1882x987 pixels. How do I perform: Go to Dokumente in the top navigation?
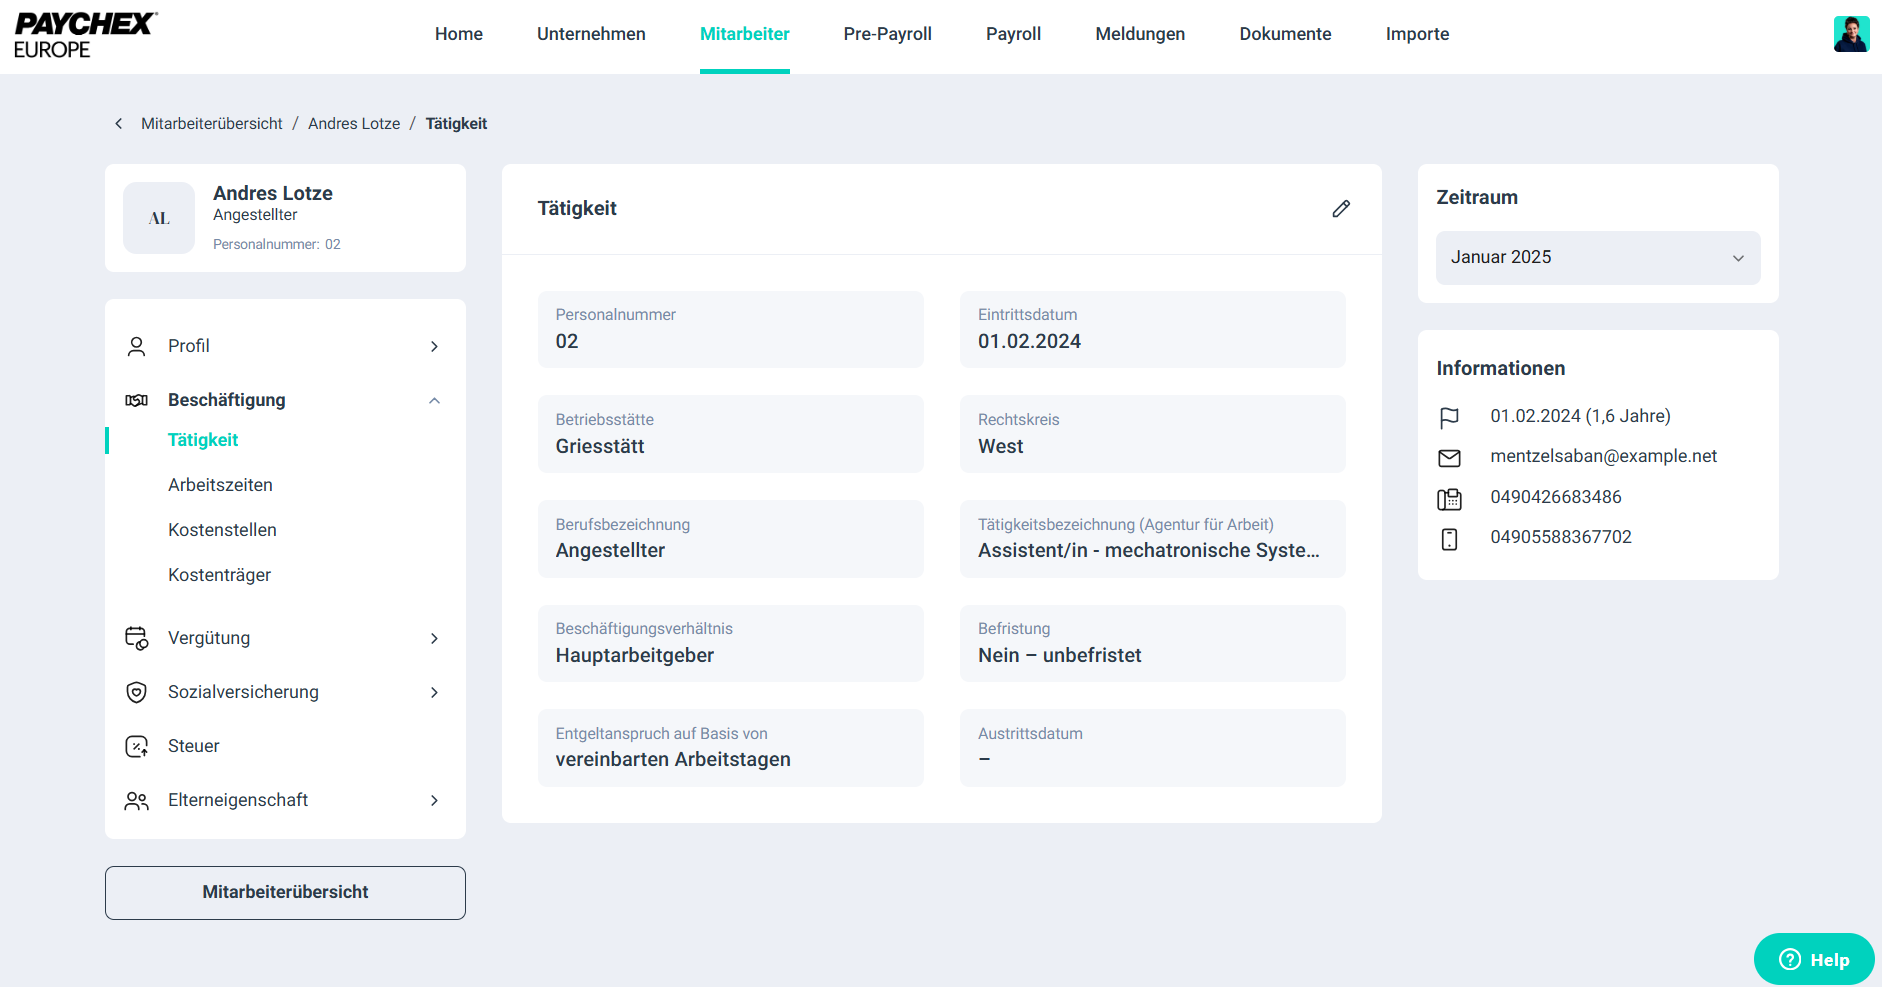[1284, 34]
